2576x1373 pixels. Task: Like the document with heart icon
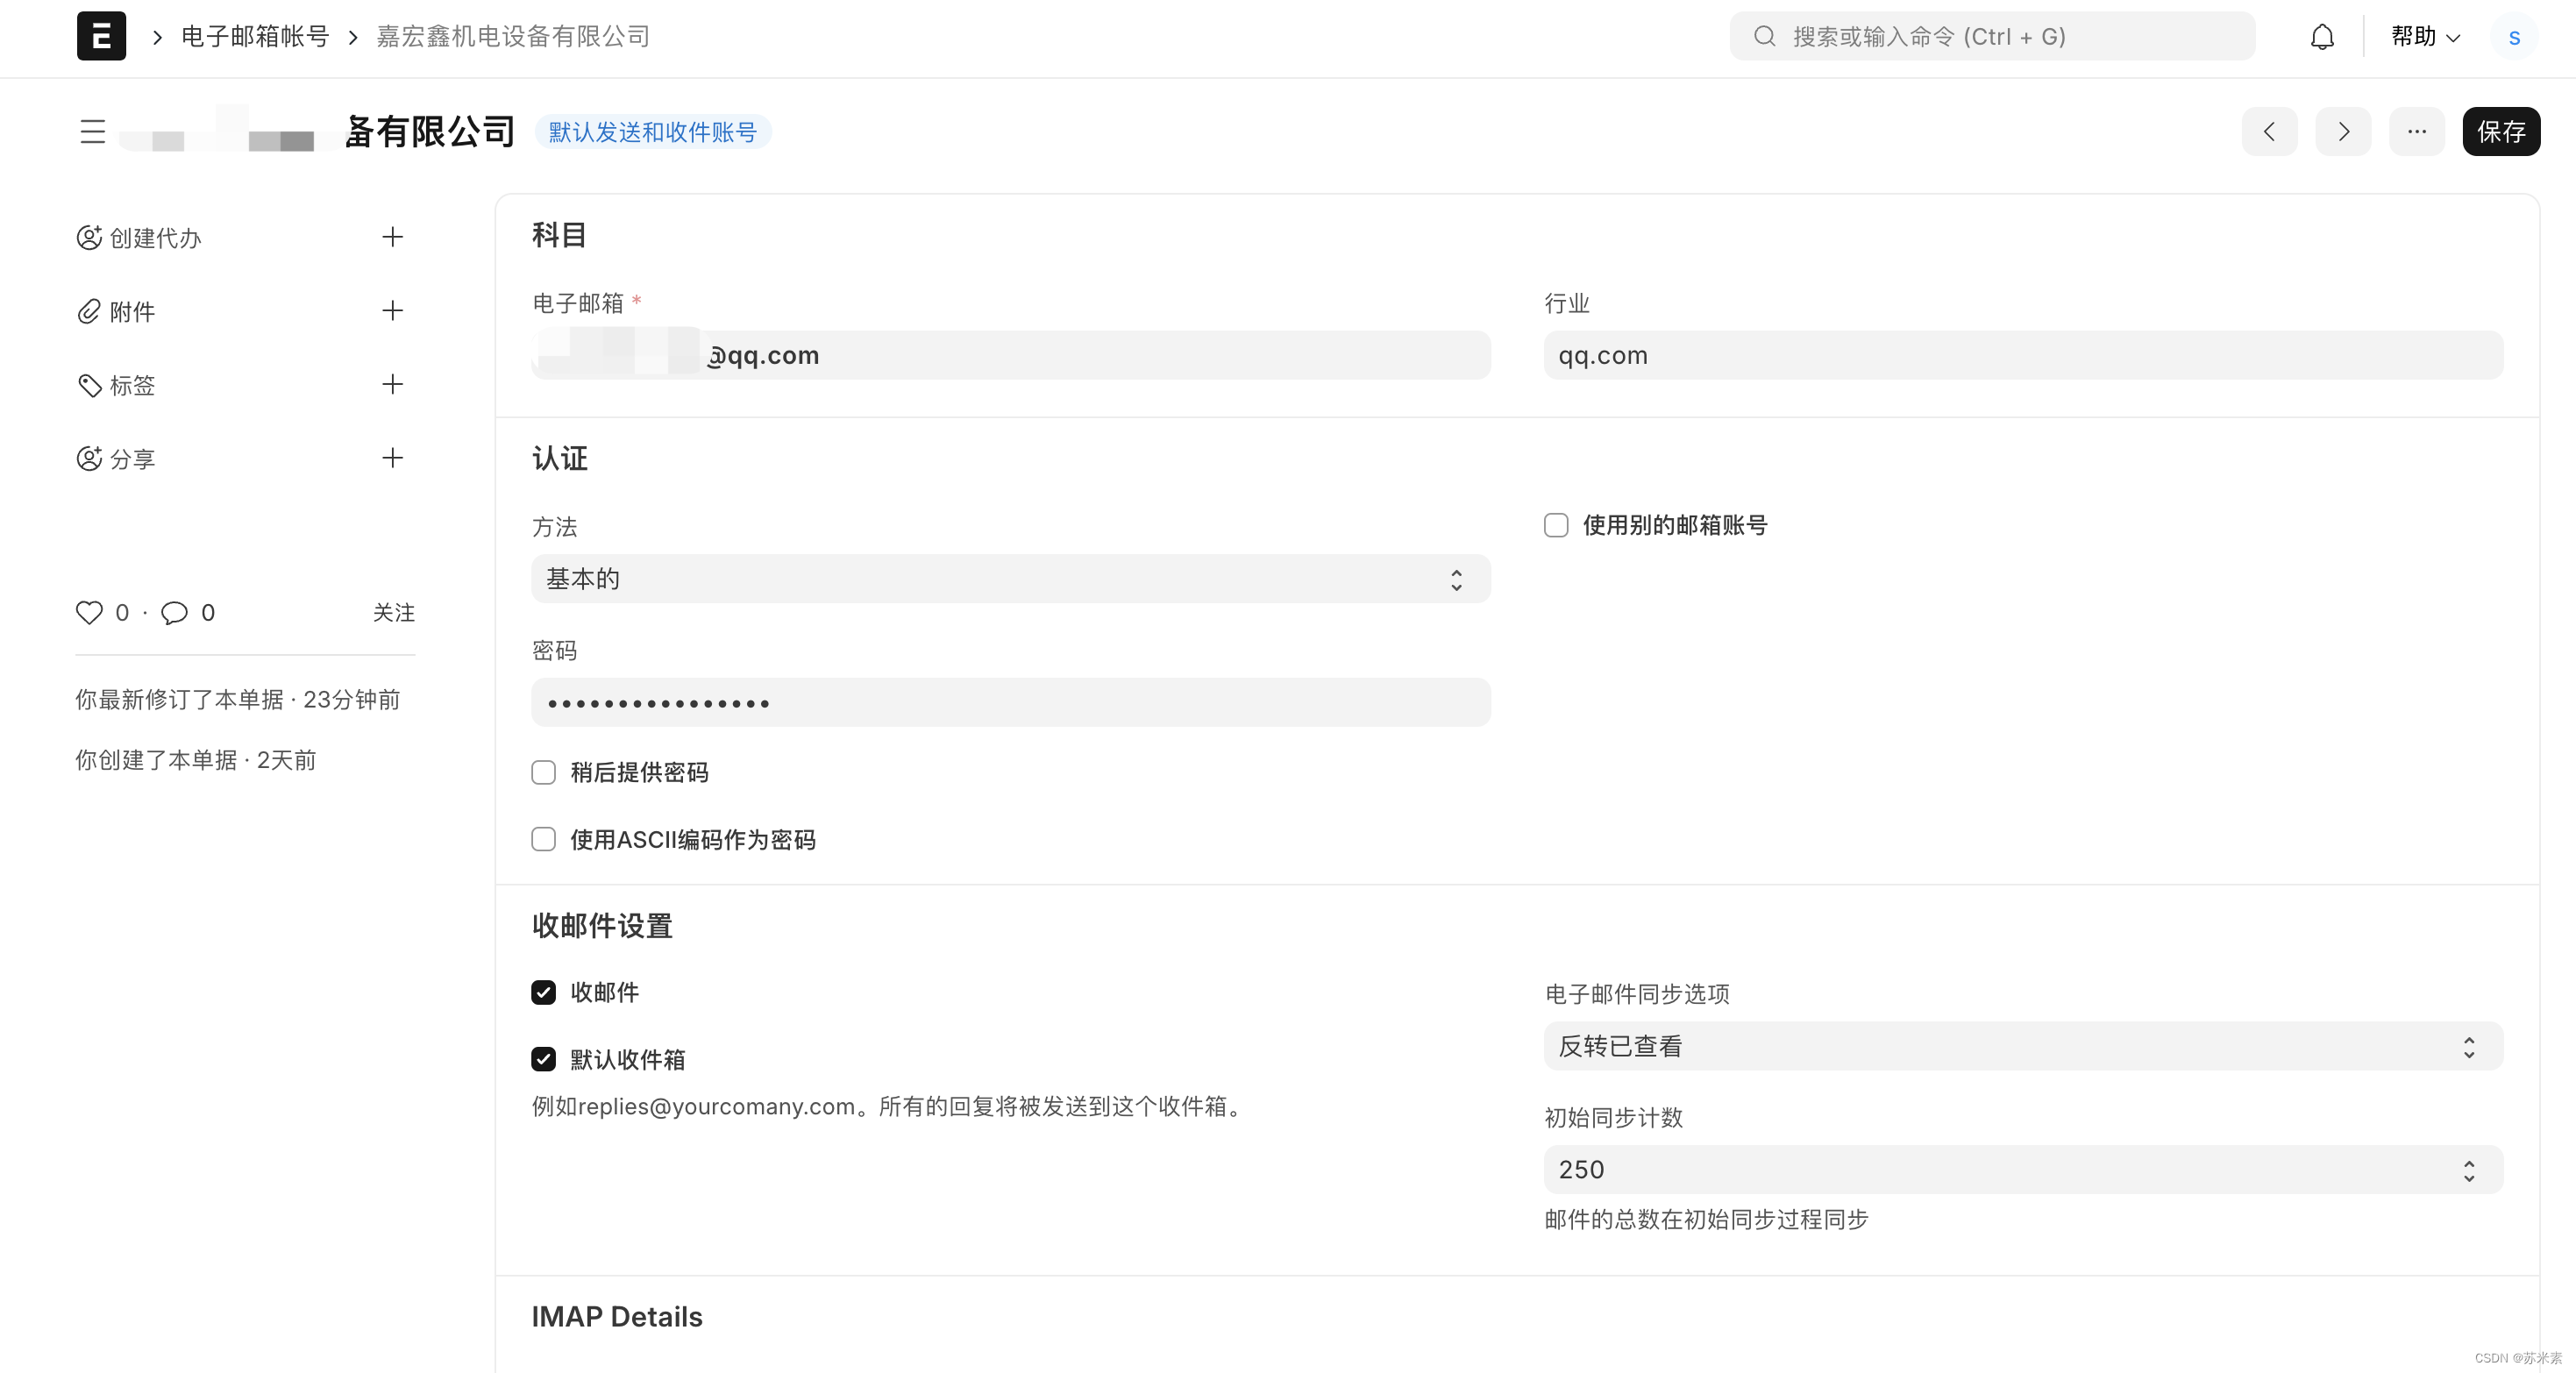[x=89, y=612]
